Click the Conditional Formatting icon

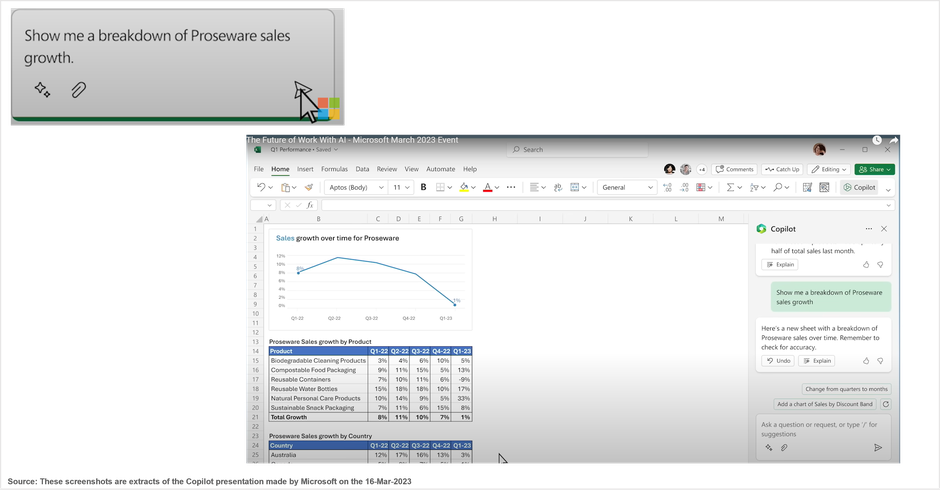click(x=701, y=188)
